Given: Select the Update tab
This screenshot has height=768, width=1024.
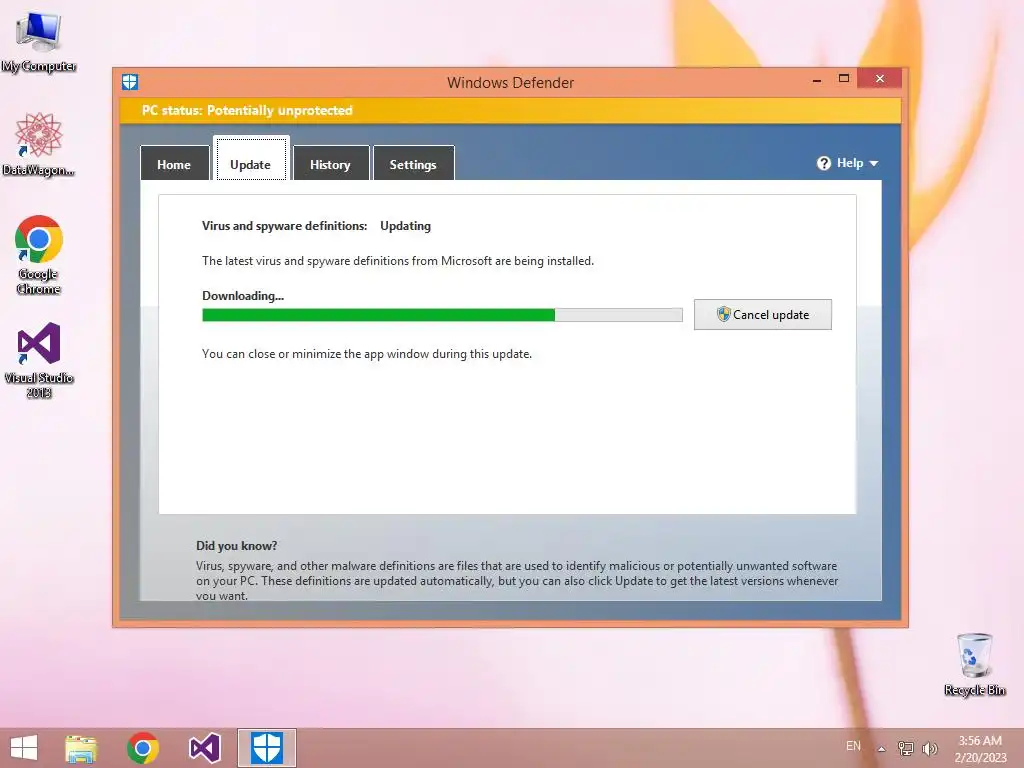Looking at the screenshot, I should [x=251, y=159].
